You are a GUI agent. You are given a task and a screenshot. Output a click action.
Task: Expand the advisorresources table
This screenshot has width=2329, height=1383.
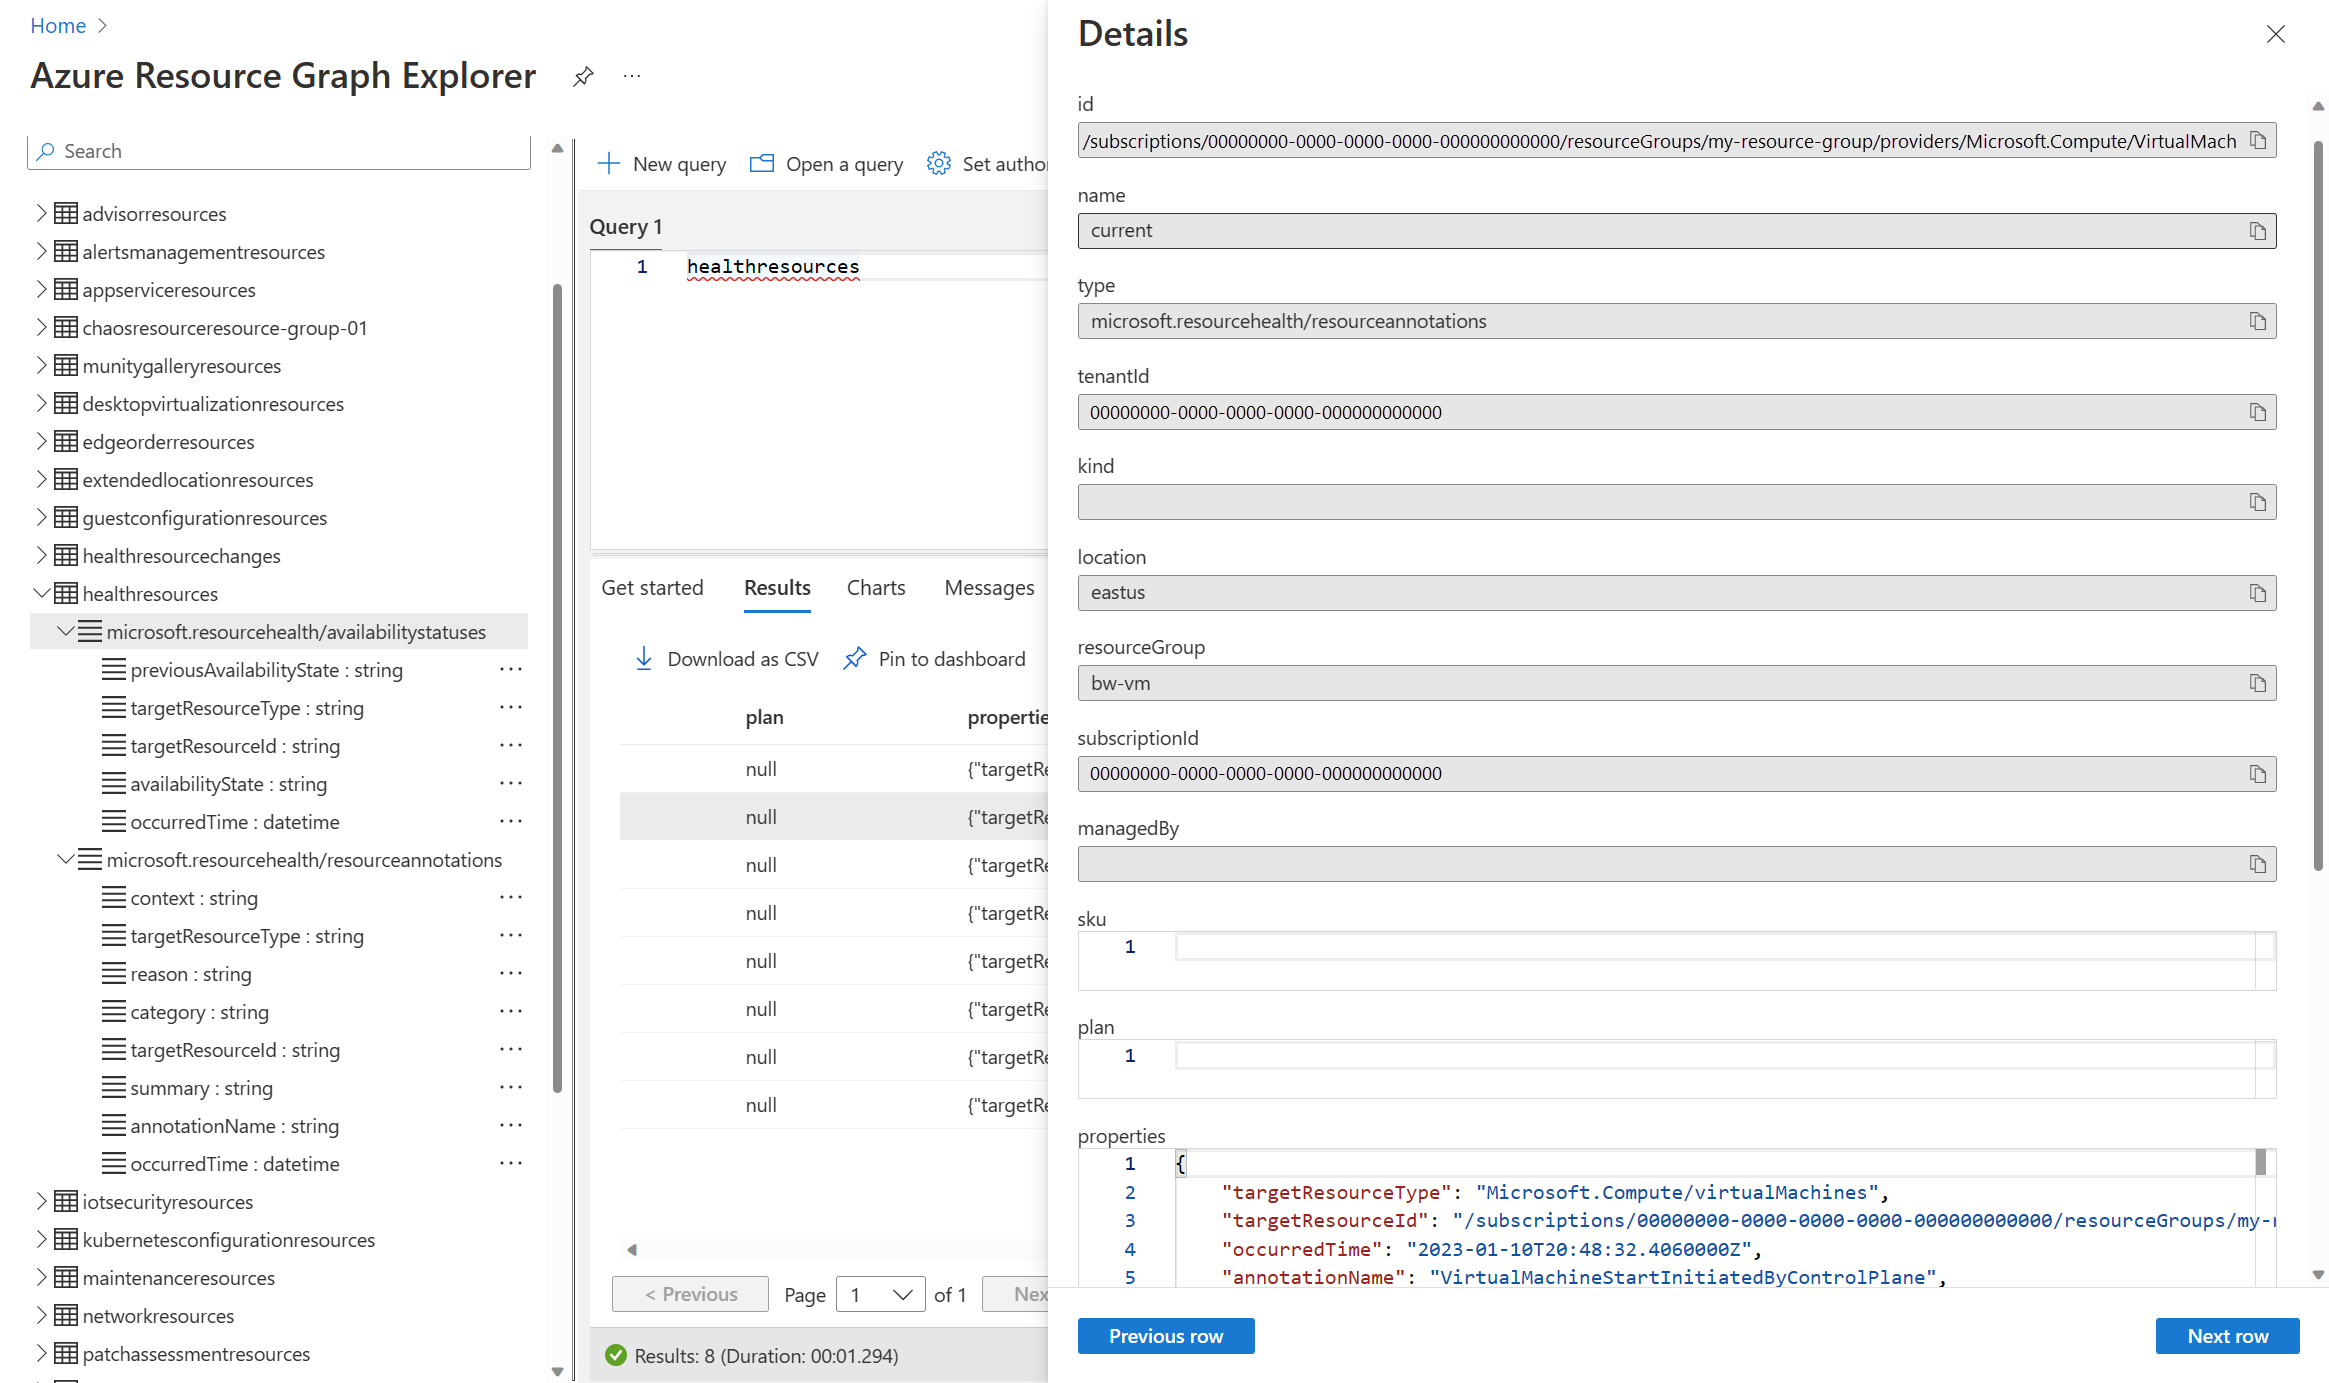tap(41, 214)
